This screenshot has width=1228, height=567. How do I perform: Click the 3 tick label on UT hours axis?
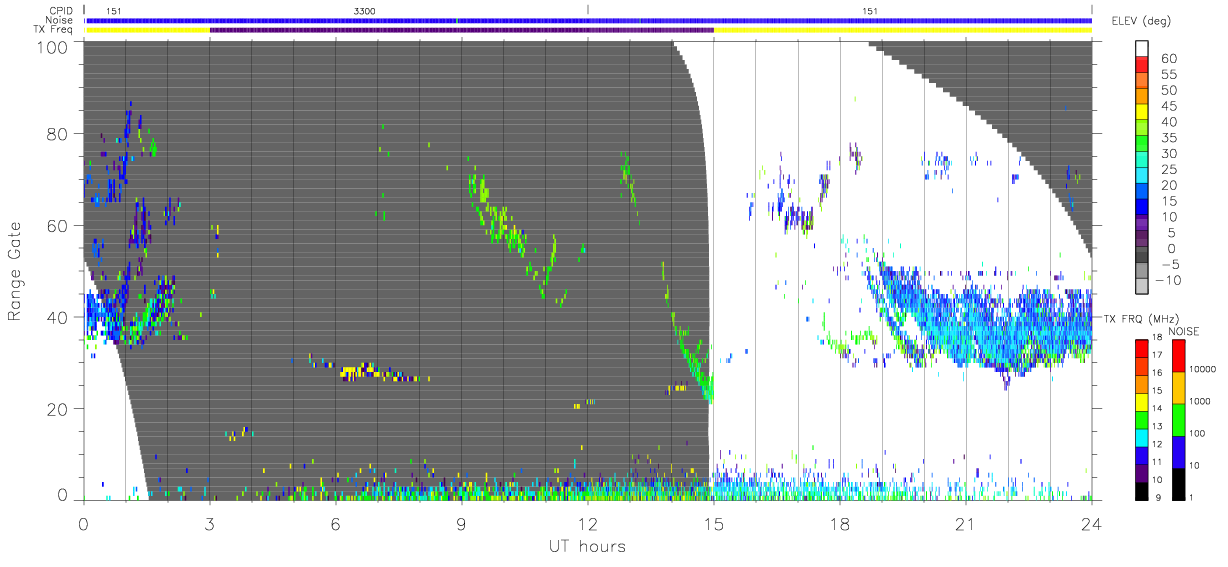tap(209, 524)
